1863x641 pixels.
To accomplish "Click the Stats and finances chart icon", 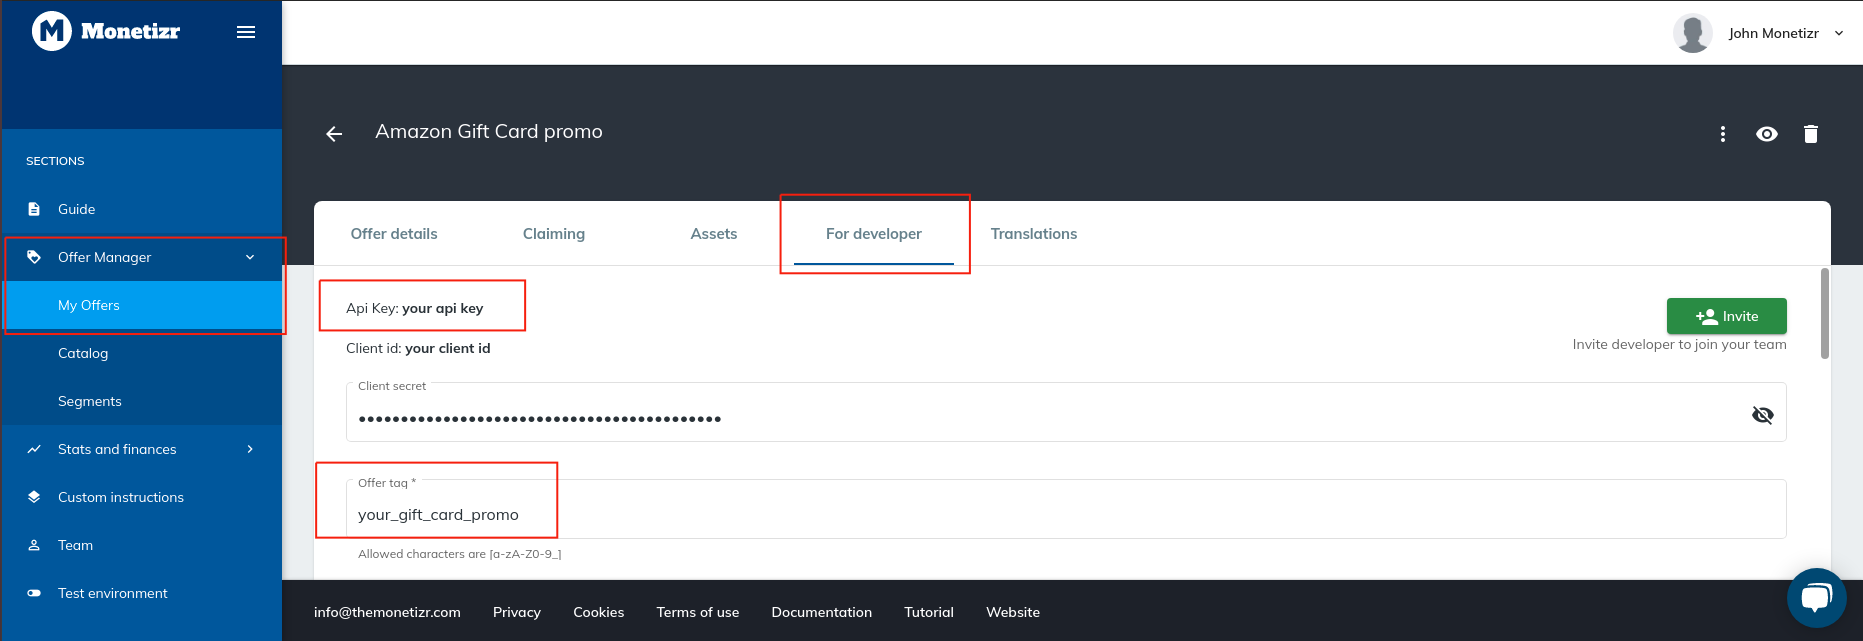I will click(x=34, y=449).
